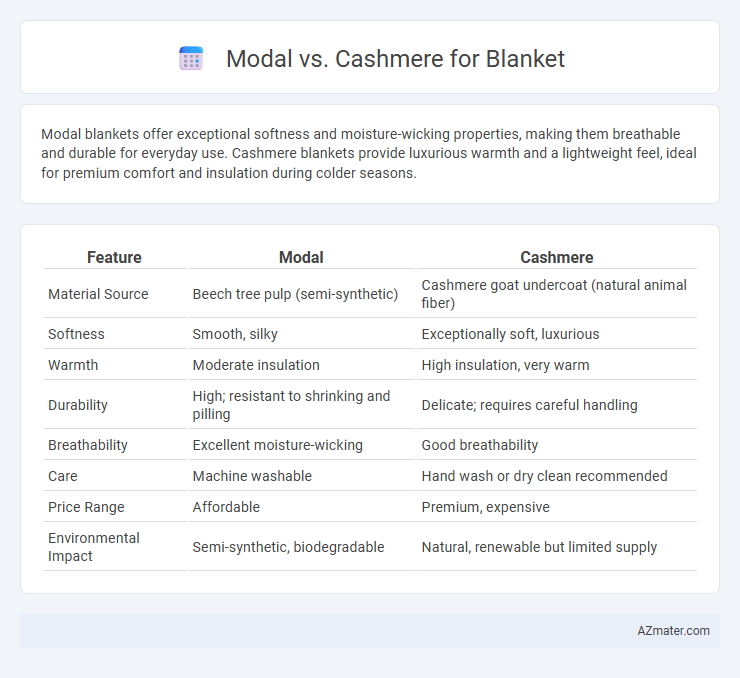Click the title 'Modal vs. Cashmere for Blanket'
The height and width of the screenshot is (678, 740).
point(395,59)
